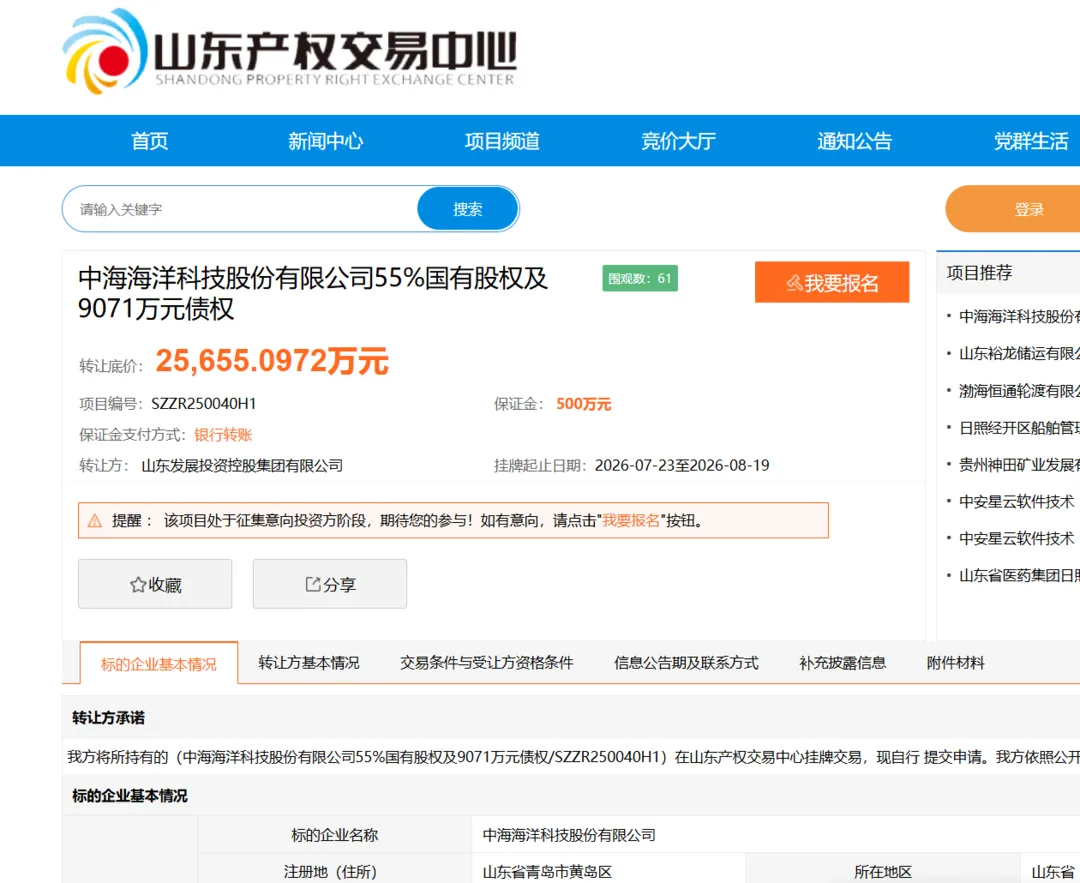Screen dimensions: 1080x883
Task: Click the 所在地区 table label
Action: point(883,871)
